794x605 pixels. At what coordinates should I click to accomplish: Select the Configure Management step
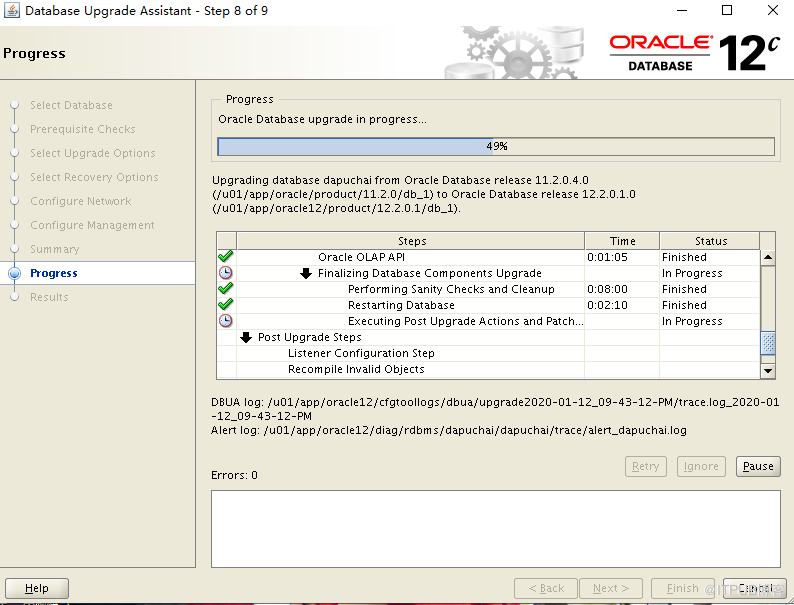click(92, 225)
